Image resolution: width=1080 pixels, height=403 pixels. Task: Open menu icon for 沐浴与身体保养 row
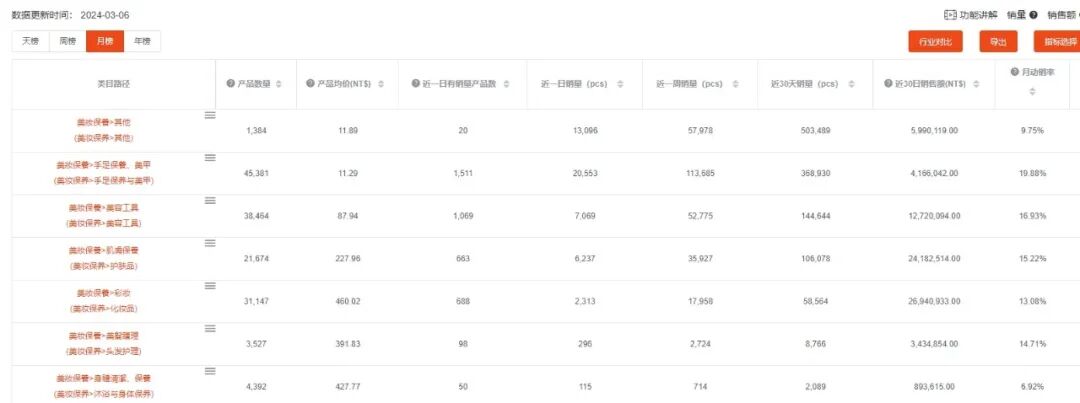point(210,371)
